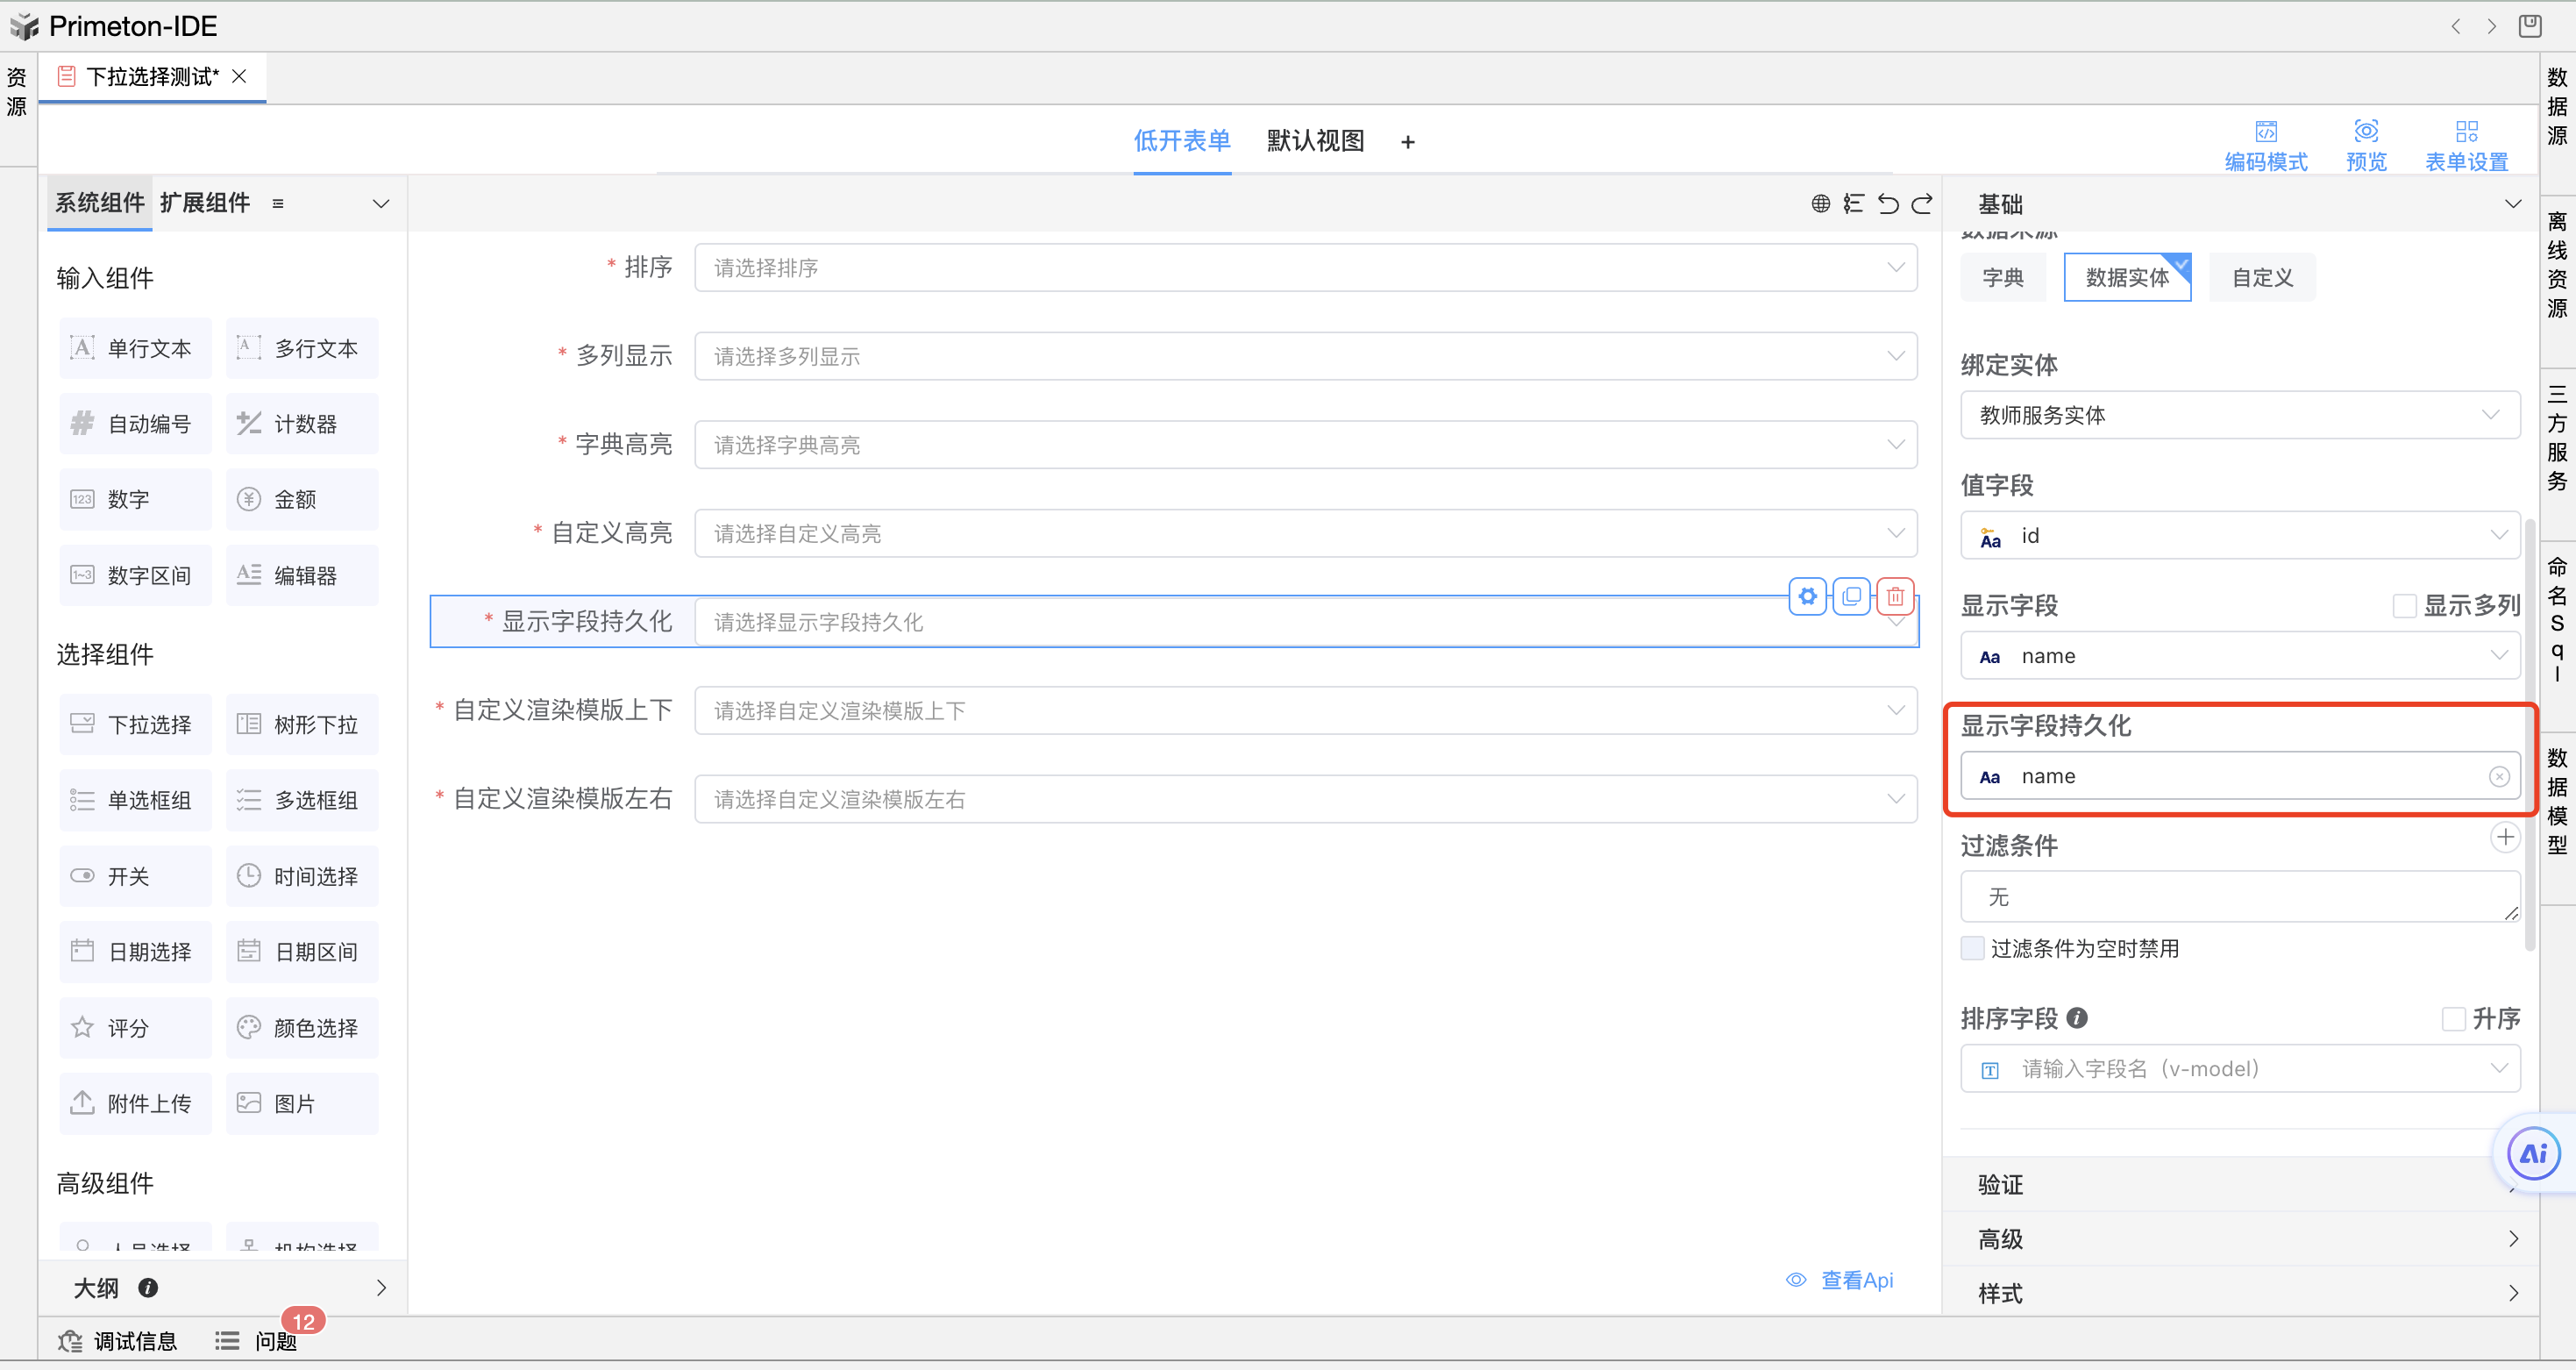Copy the selected field with duplicate icon
This screenshot has height=1370, width=2576.
(x=1851, y=597)
